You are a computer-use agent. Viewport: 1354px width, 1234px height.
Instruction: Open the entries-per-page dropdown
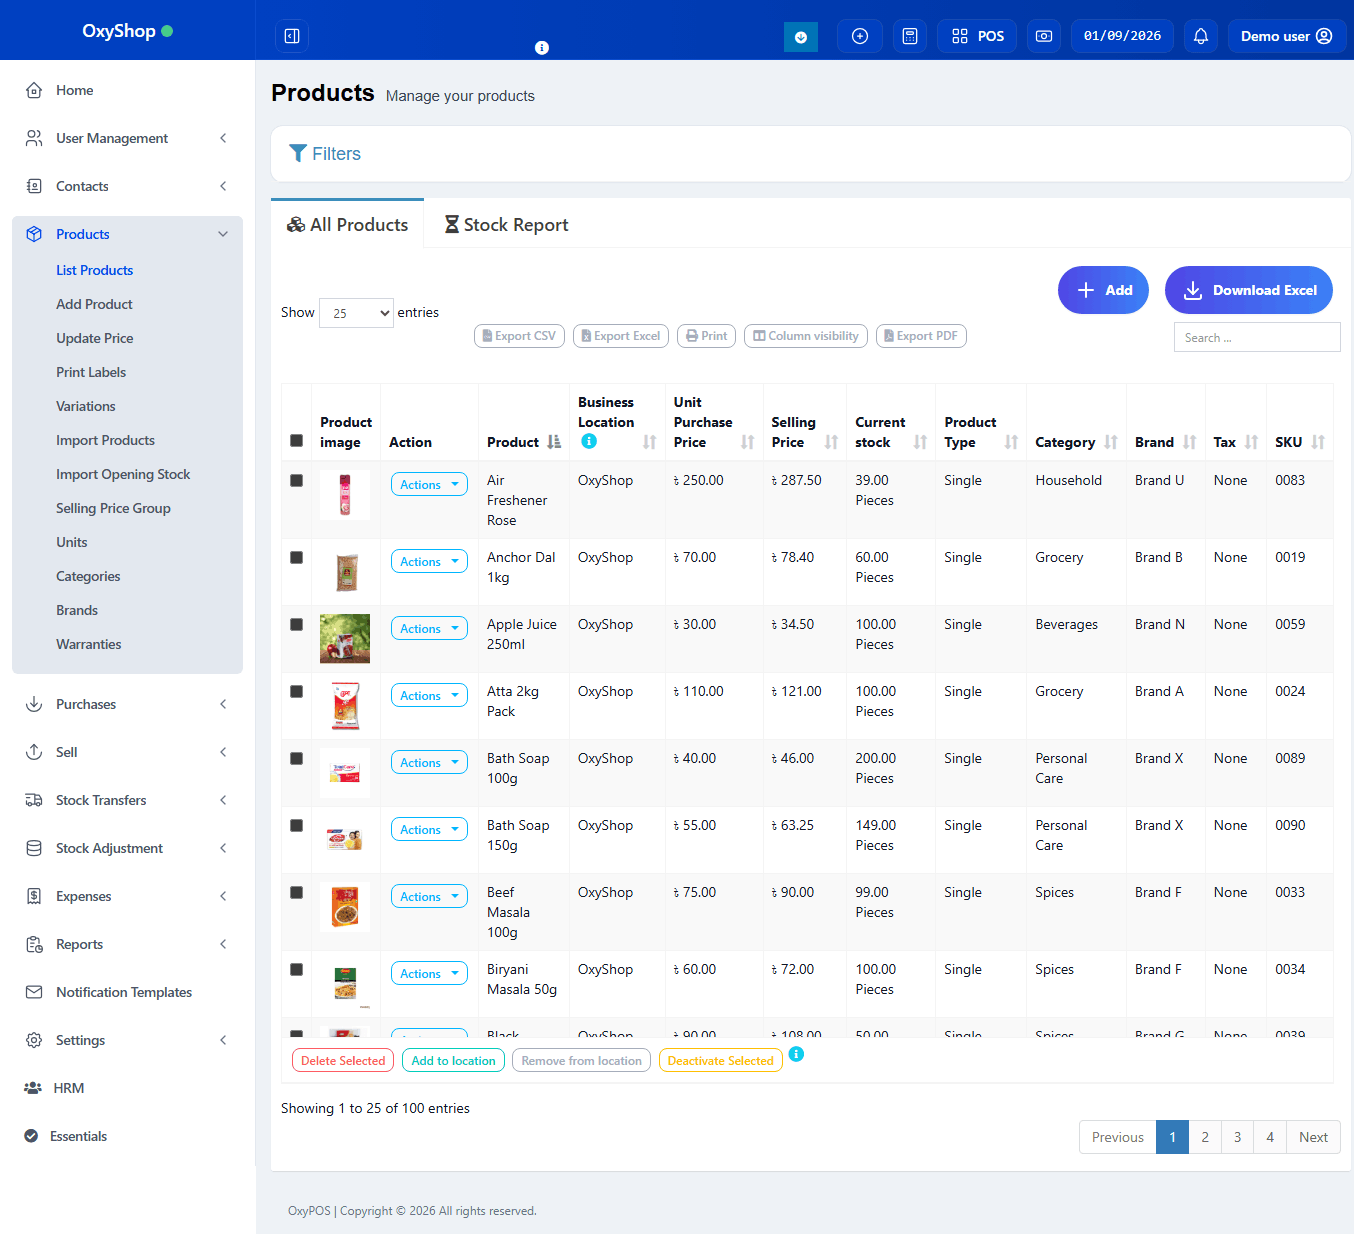tap(356, 313)
